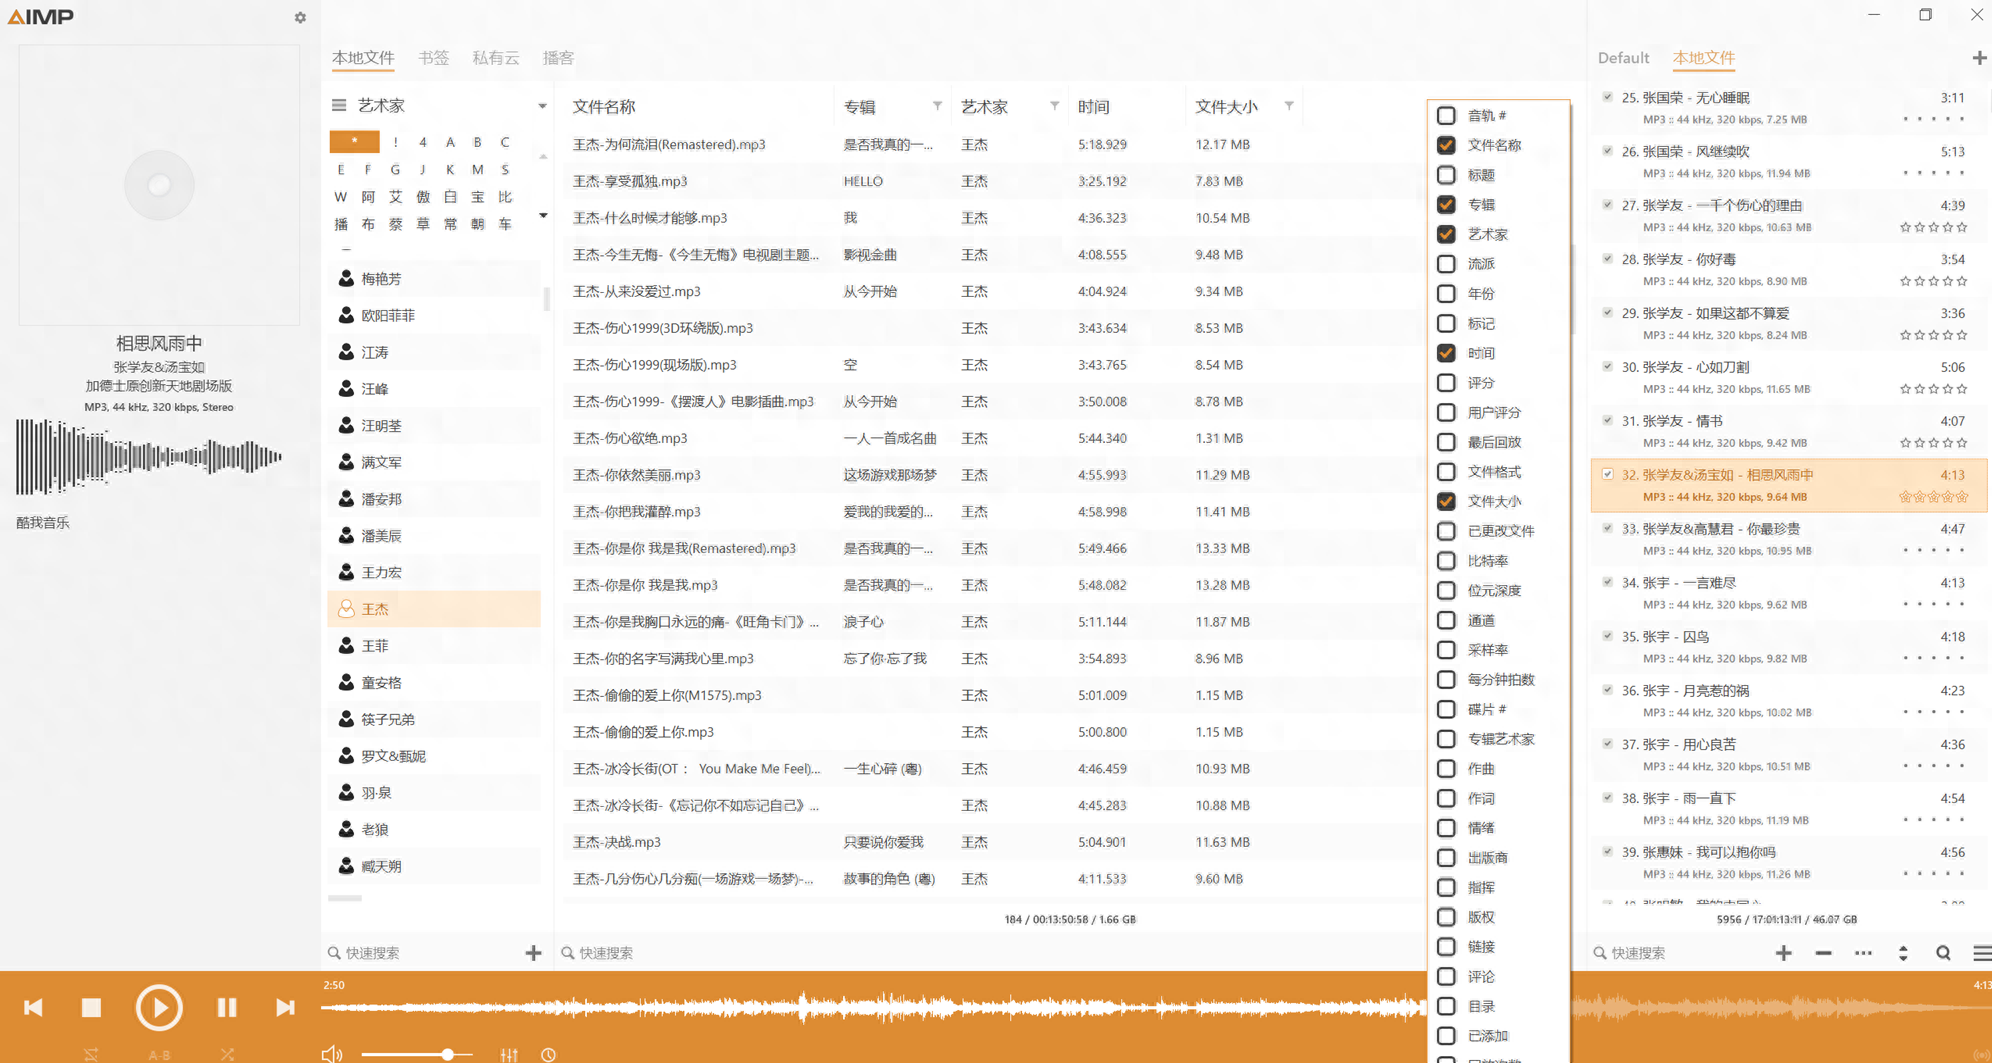The image size is (1992, 1063).
Task: Open the 艺术家 grouping dropdown
Action: coord(541,105)
